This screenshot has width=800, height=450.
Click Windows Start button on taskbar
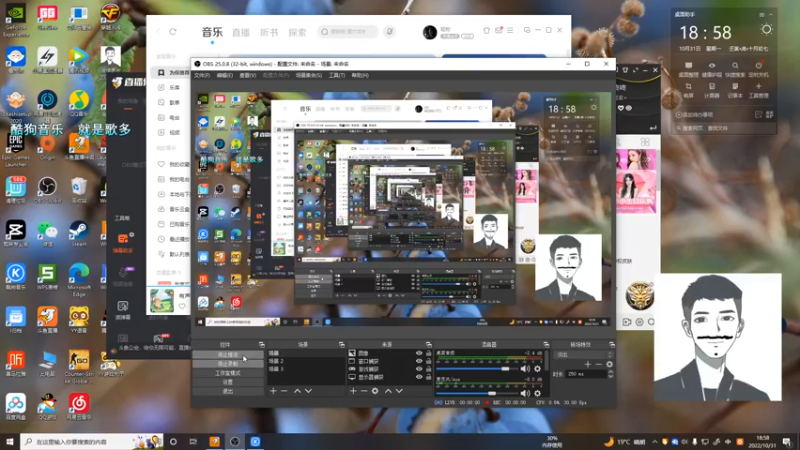pos(10,441)
